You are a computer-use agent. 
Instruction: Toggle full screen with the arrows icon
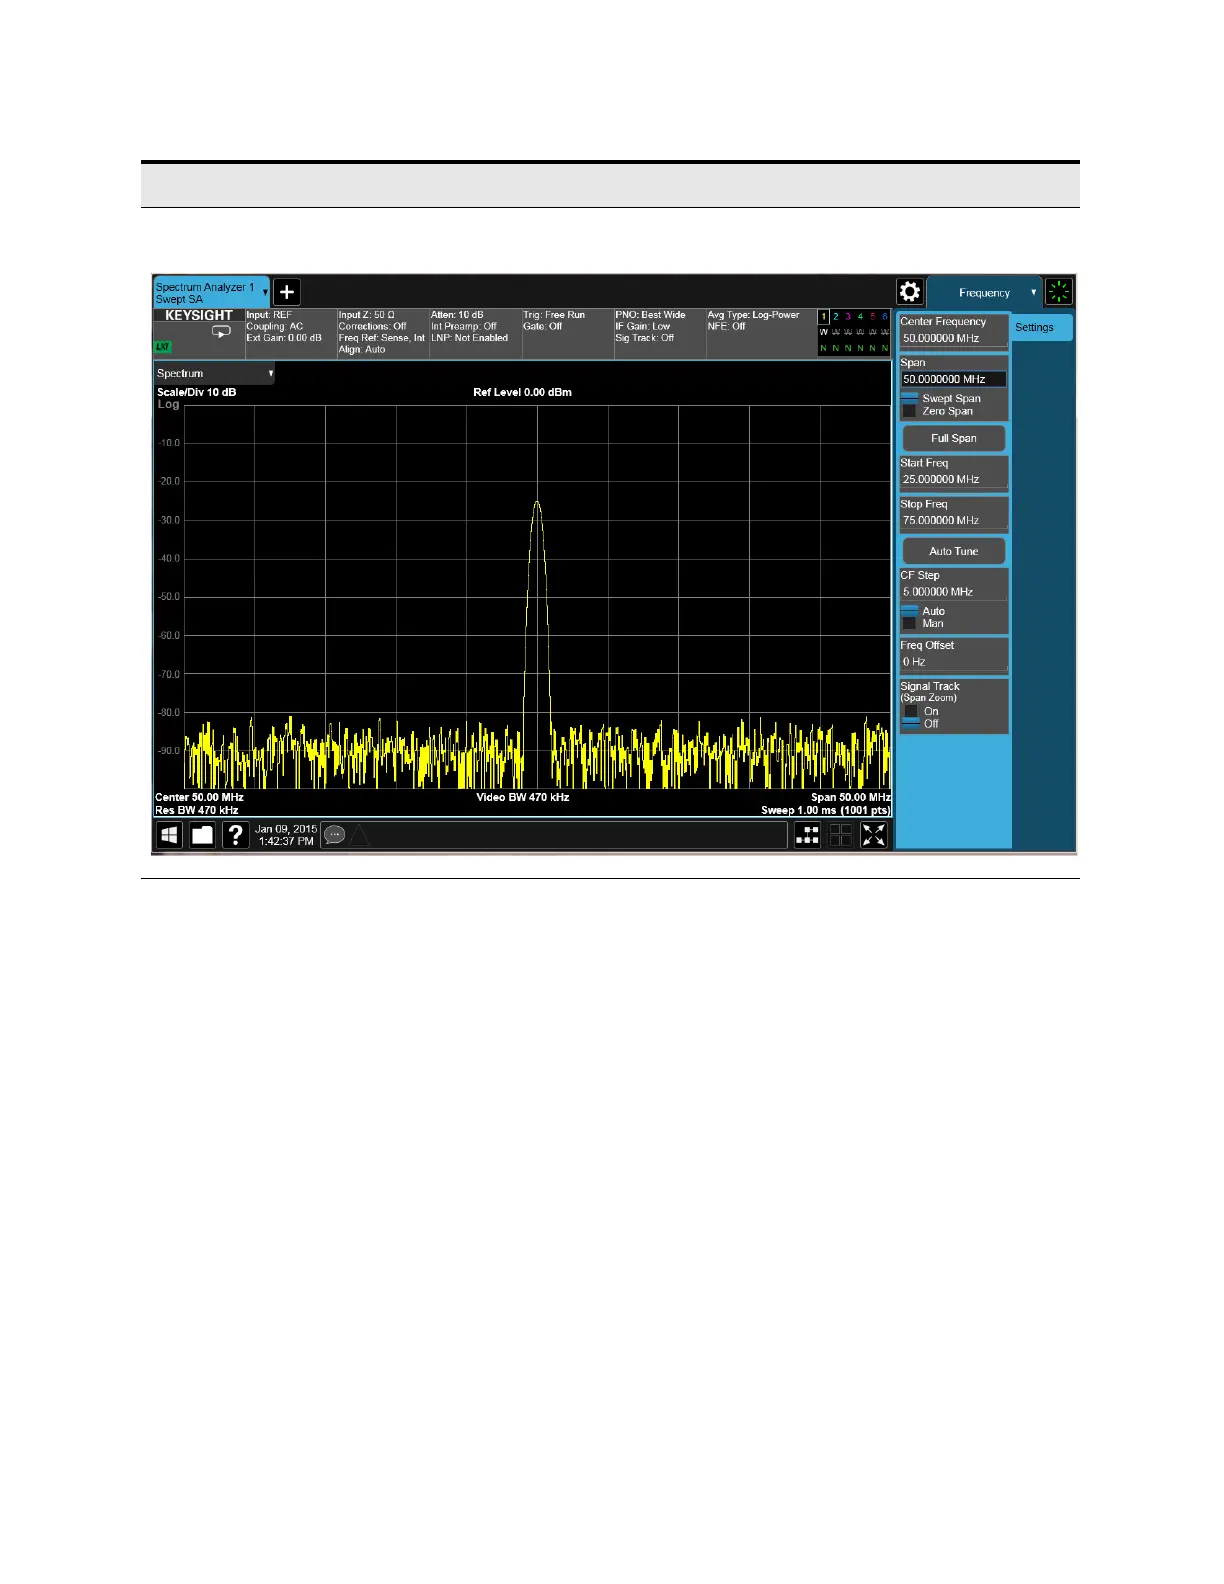click(x=874, y=835)
